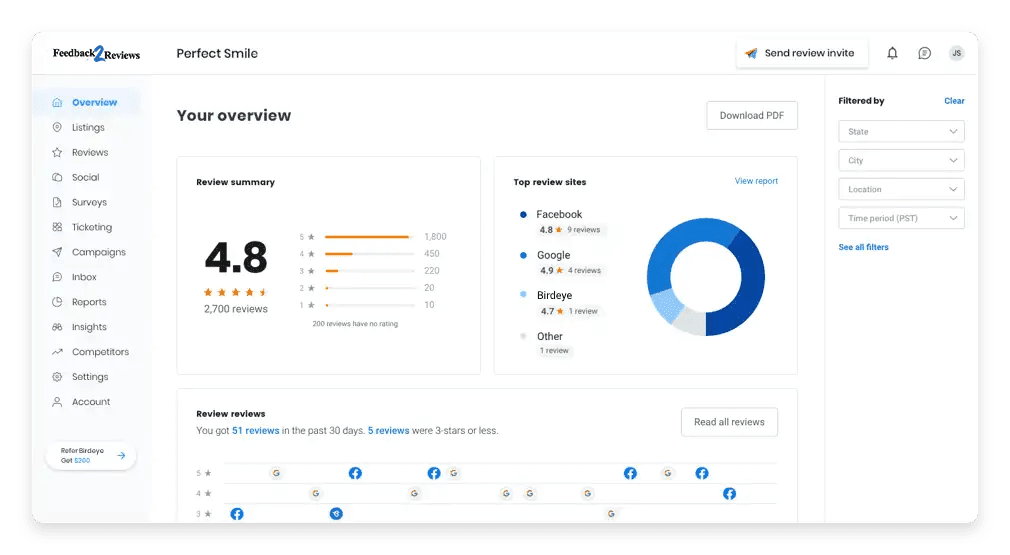
Task: Open the City filter dropdown
Action: click(901, 161)
